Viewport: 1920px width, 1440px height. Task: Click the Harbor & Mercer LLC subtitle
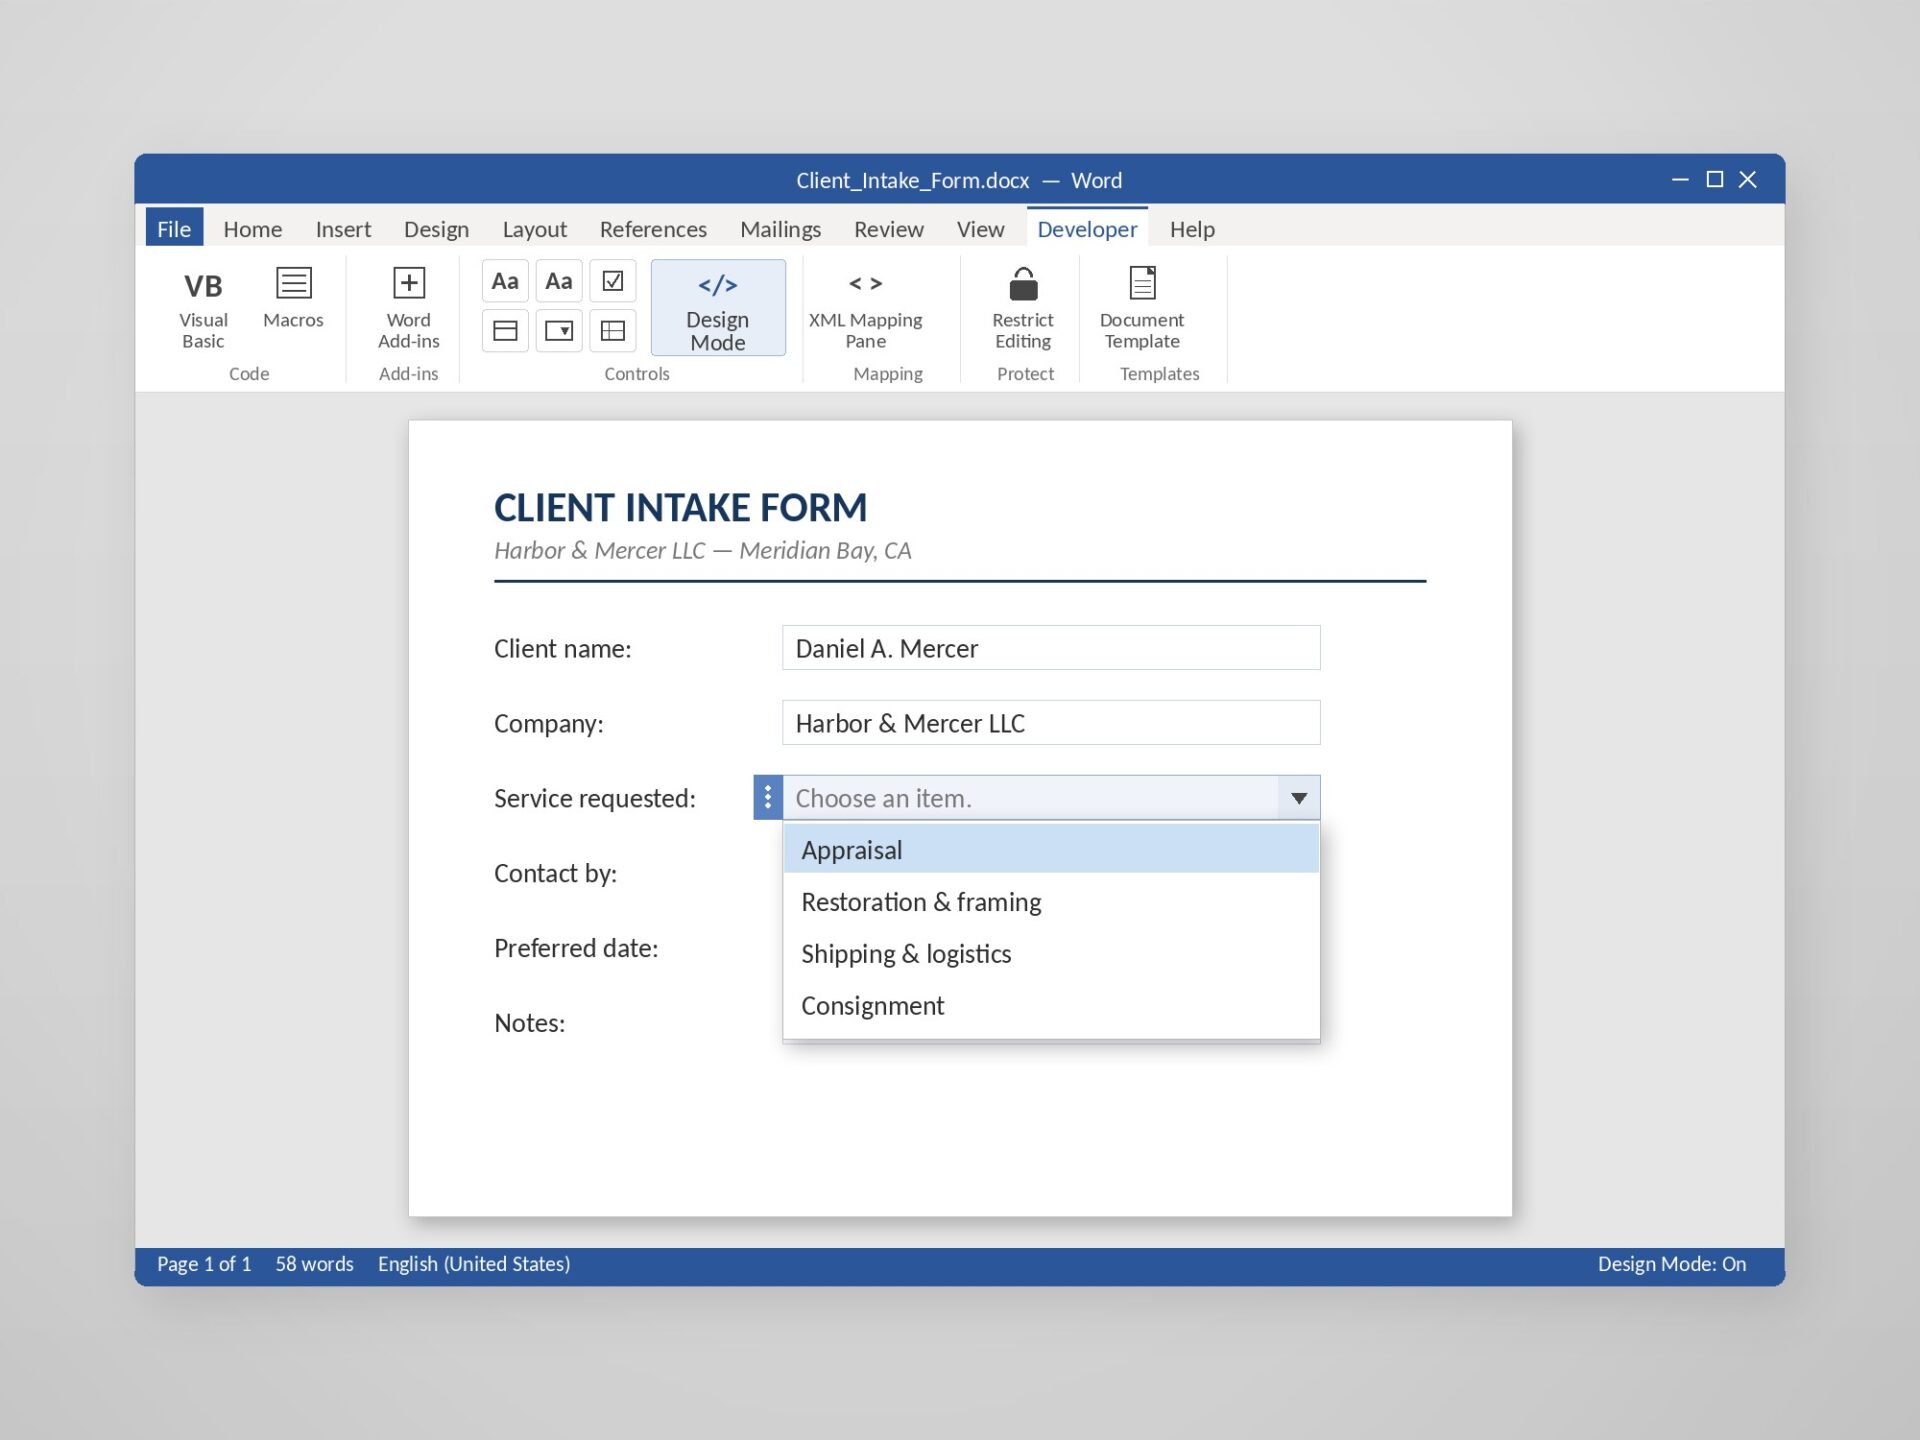[x=702, y=550]
